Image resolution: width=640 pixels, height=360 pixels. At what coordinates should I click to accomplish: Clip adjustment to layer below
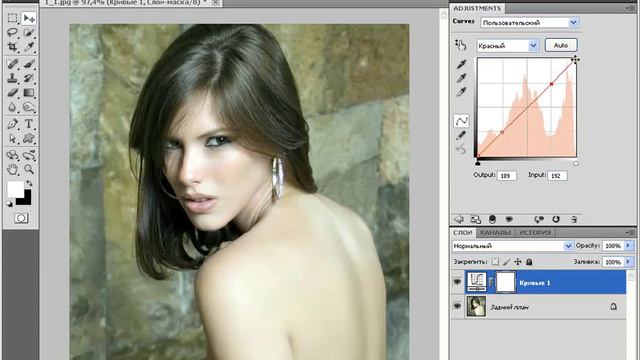tap(492, 219)
